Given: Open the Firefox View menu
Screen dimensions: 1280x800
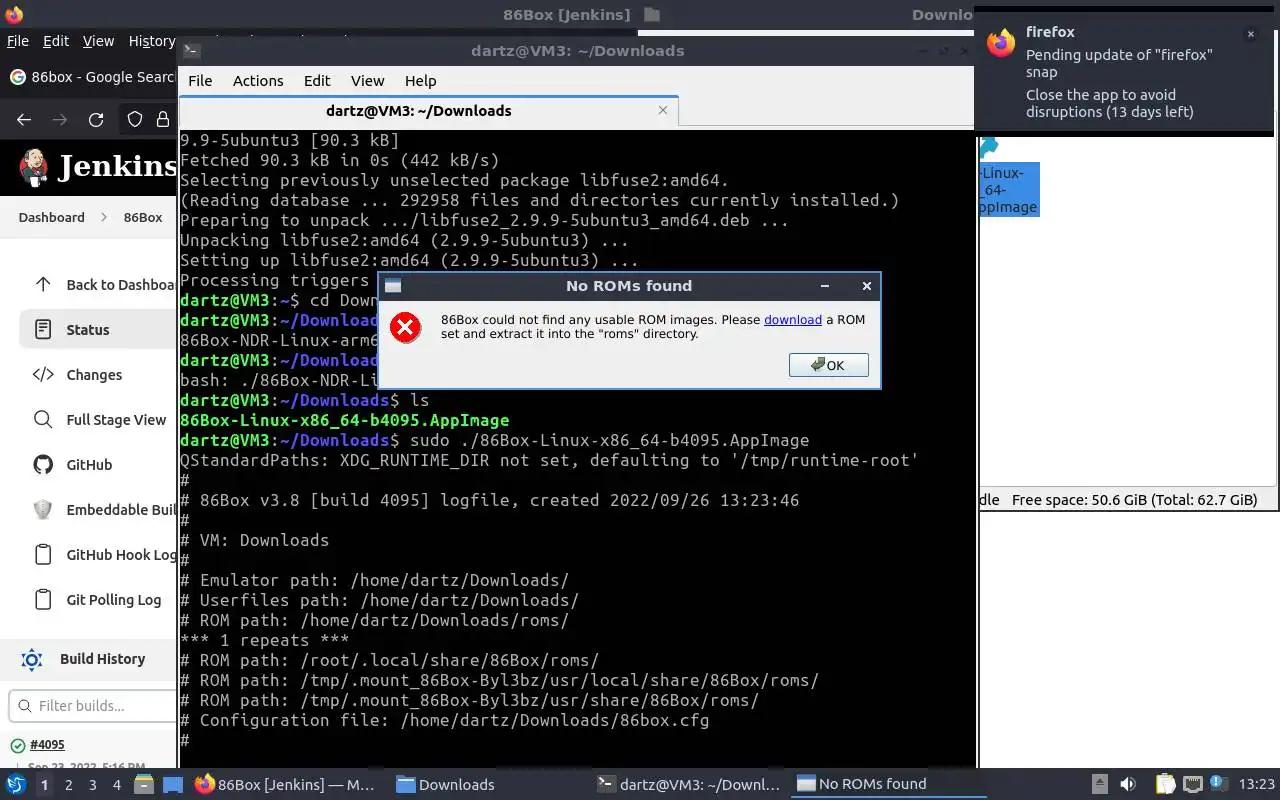Looking at the screenshot, I should point(98,41).
